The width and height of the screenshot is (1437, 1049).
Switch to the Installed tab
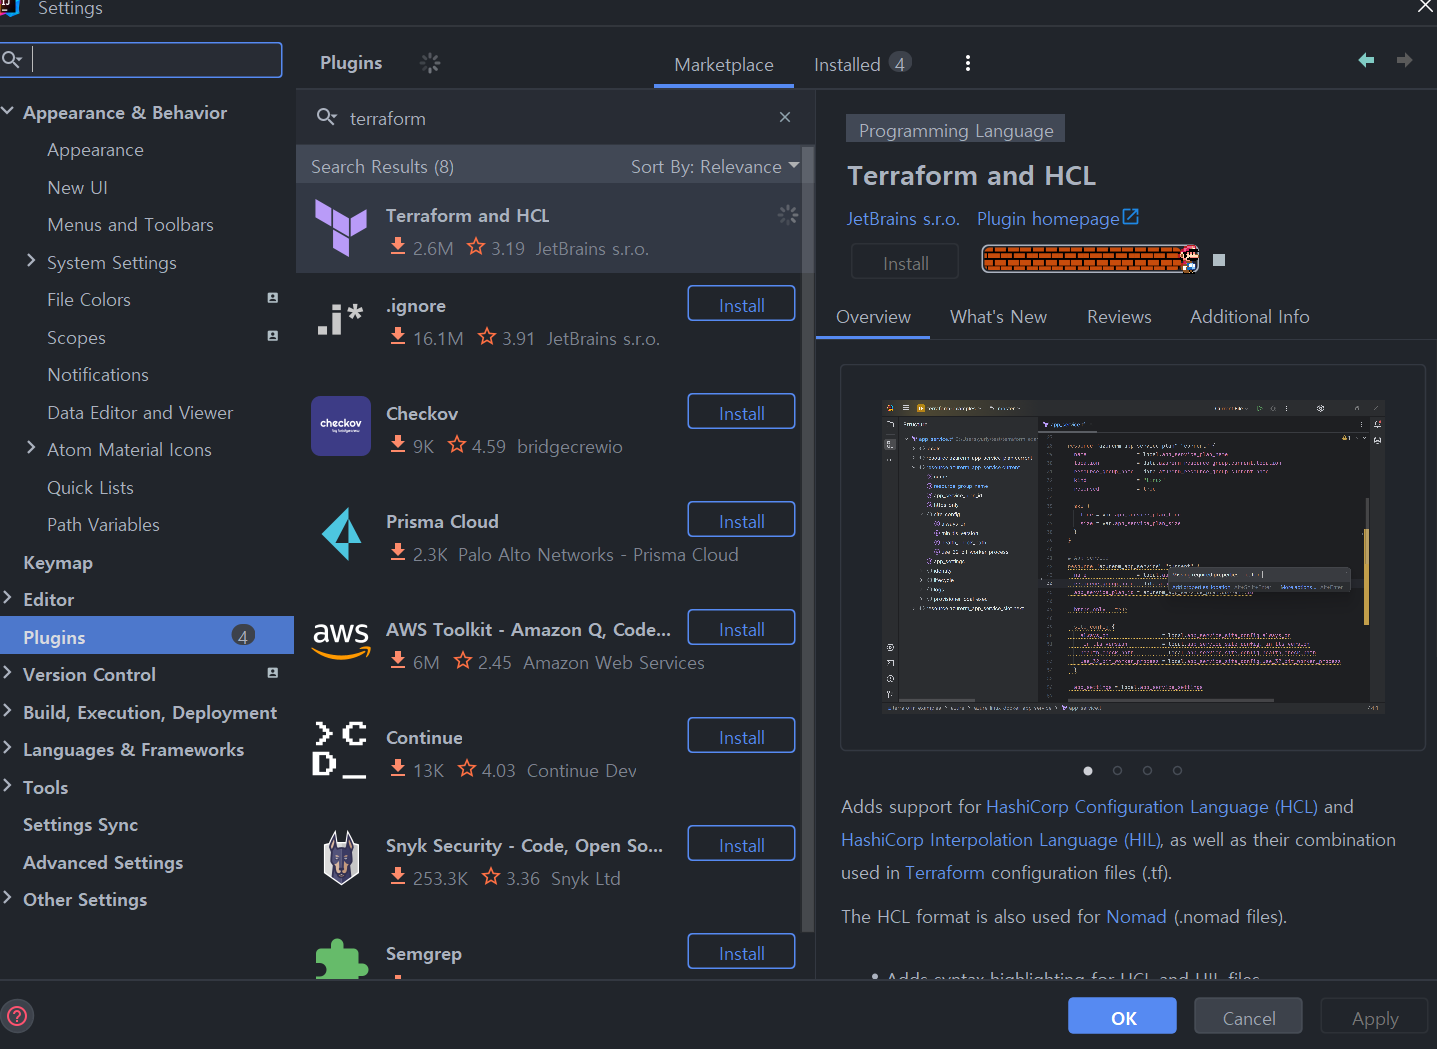pyautogui.click(x=862, y=64)
